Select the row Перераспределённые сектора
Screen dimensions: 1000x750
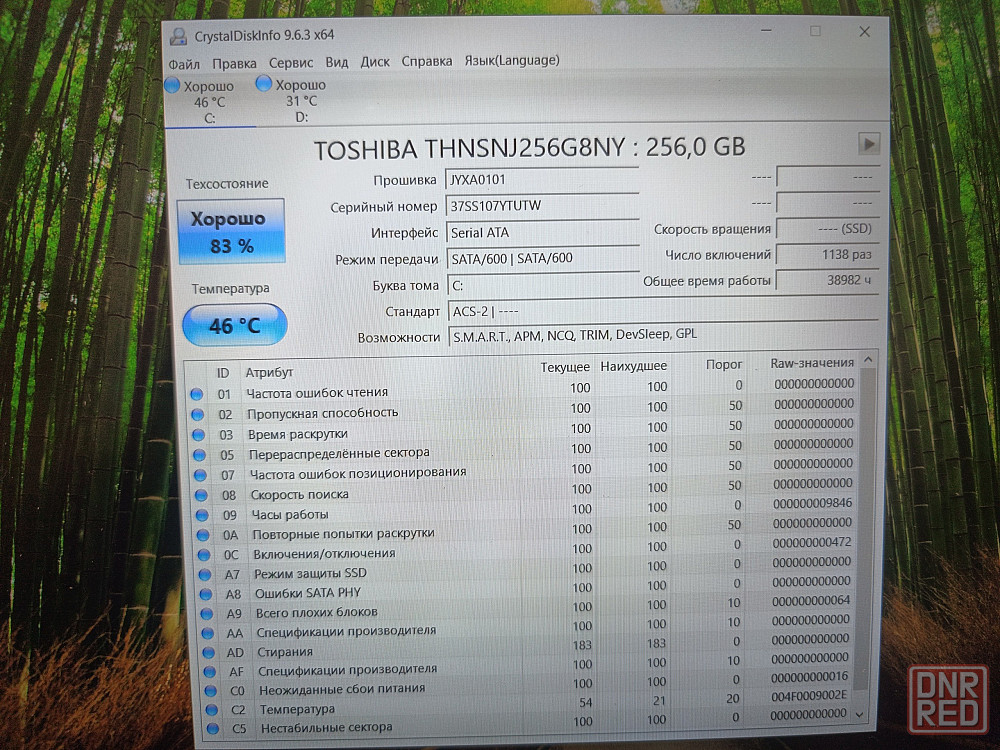(x=524, y=450)
